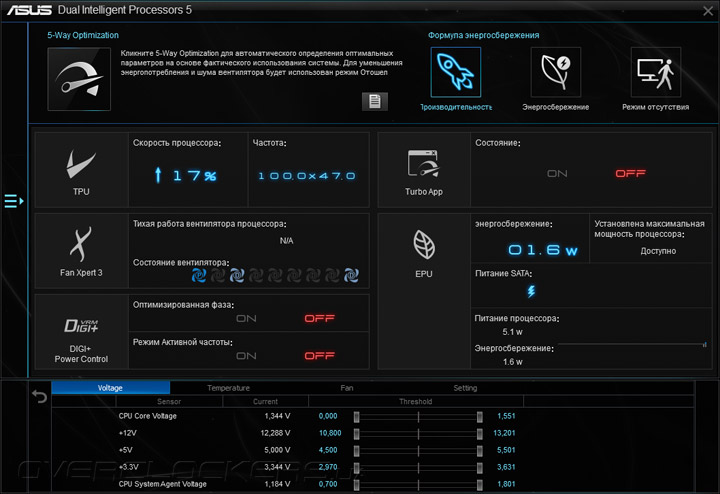This screenshot has height=494, width=720.
Task: Click the SATA power lightning icon
Action: point(531,291)
